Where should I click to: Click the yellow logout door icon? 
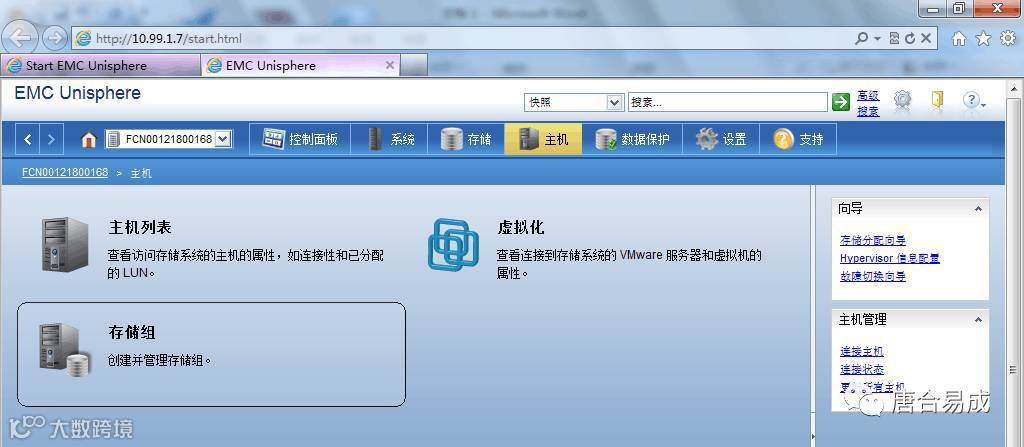pos(937,99)
